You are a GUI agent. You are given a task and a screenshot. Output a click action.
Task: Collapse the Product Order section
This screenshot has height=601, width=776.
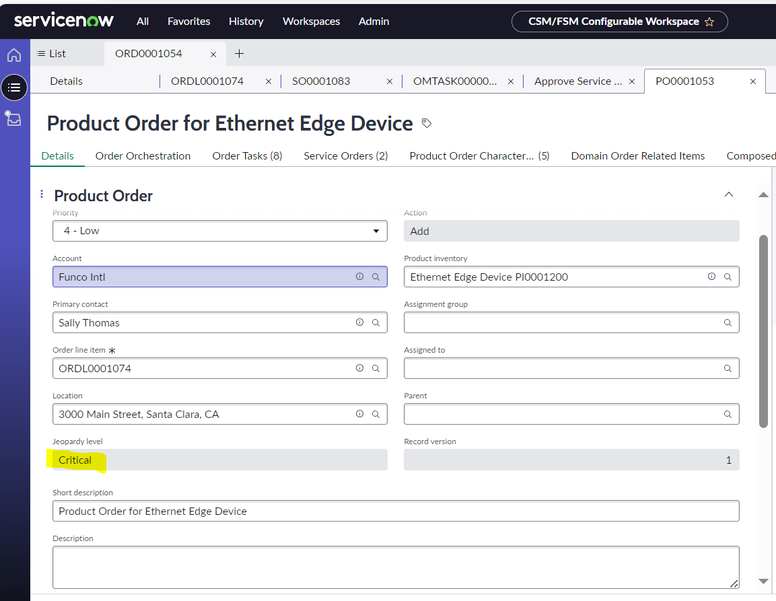[x=729, y=195]
